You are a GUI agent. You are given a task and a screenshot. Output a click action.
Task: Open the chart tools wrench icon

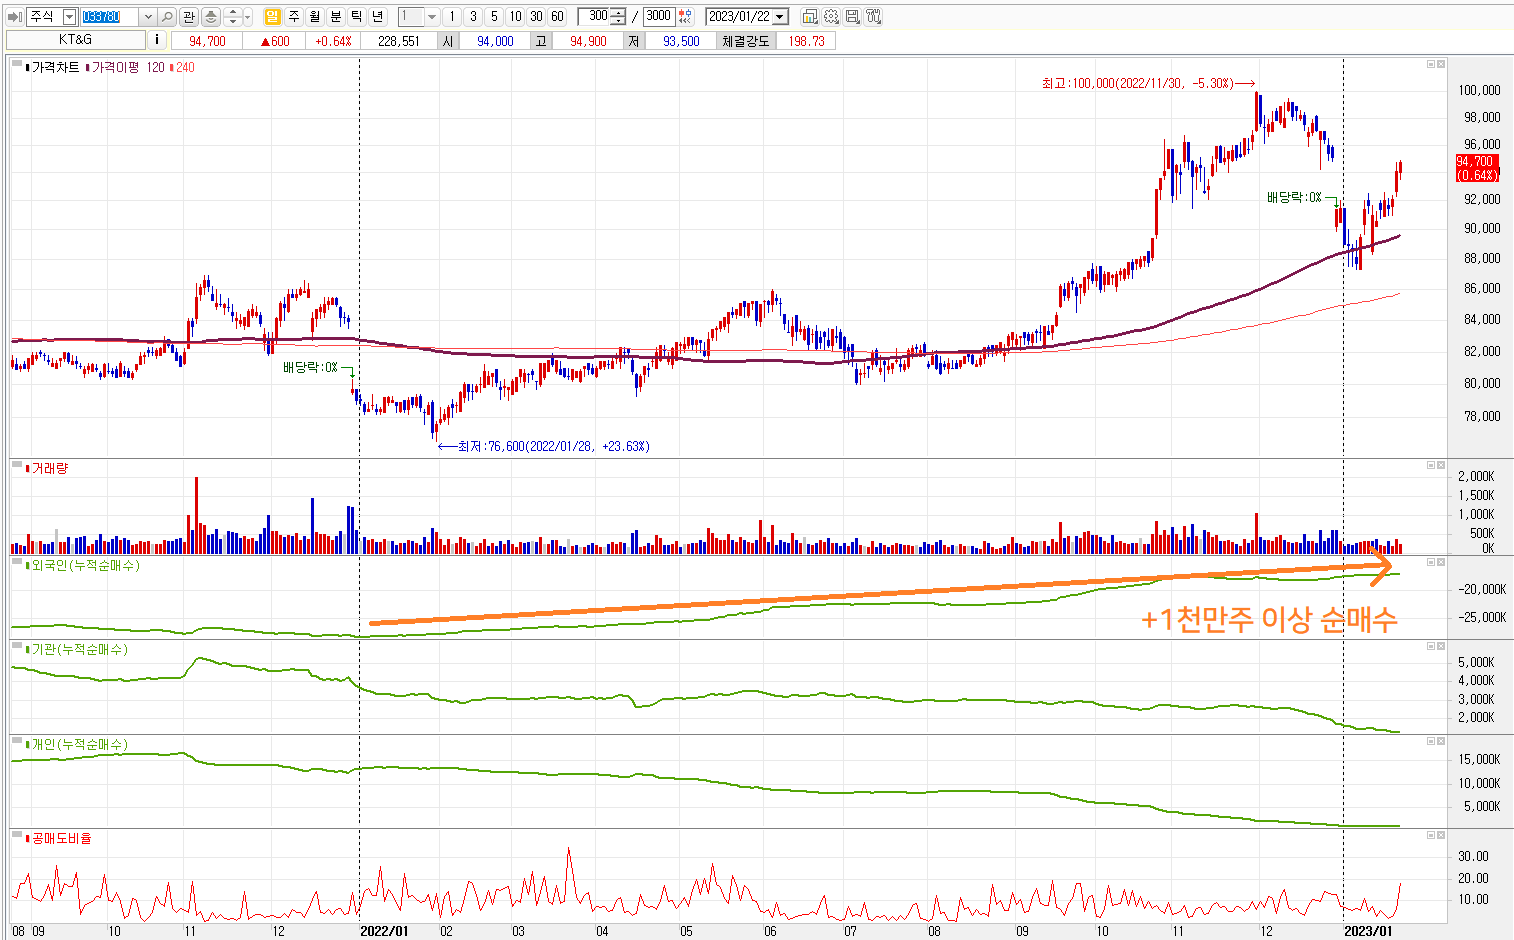tap(873, 17)
